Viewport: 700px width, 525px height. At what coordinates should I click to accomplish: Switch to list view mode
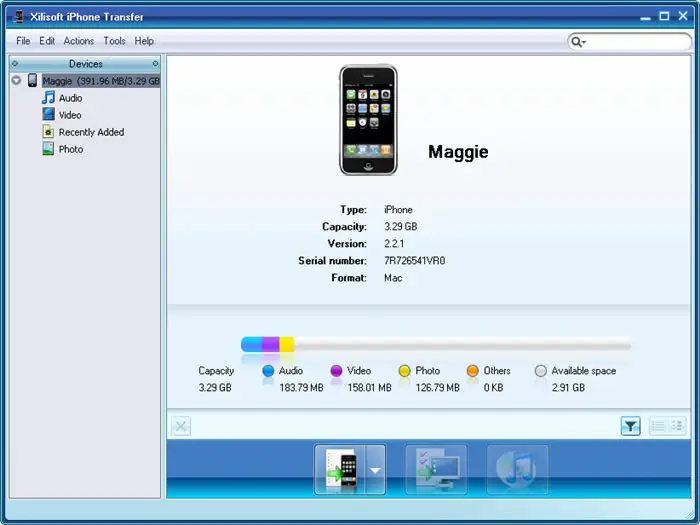(x=658, y=426)
